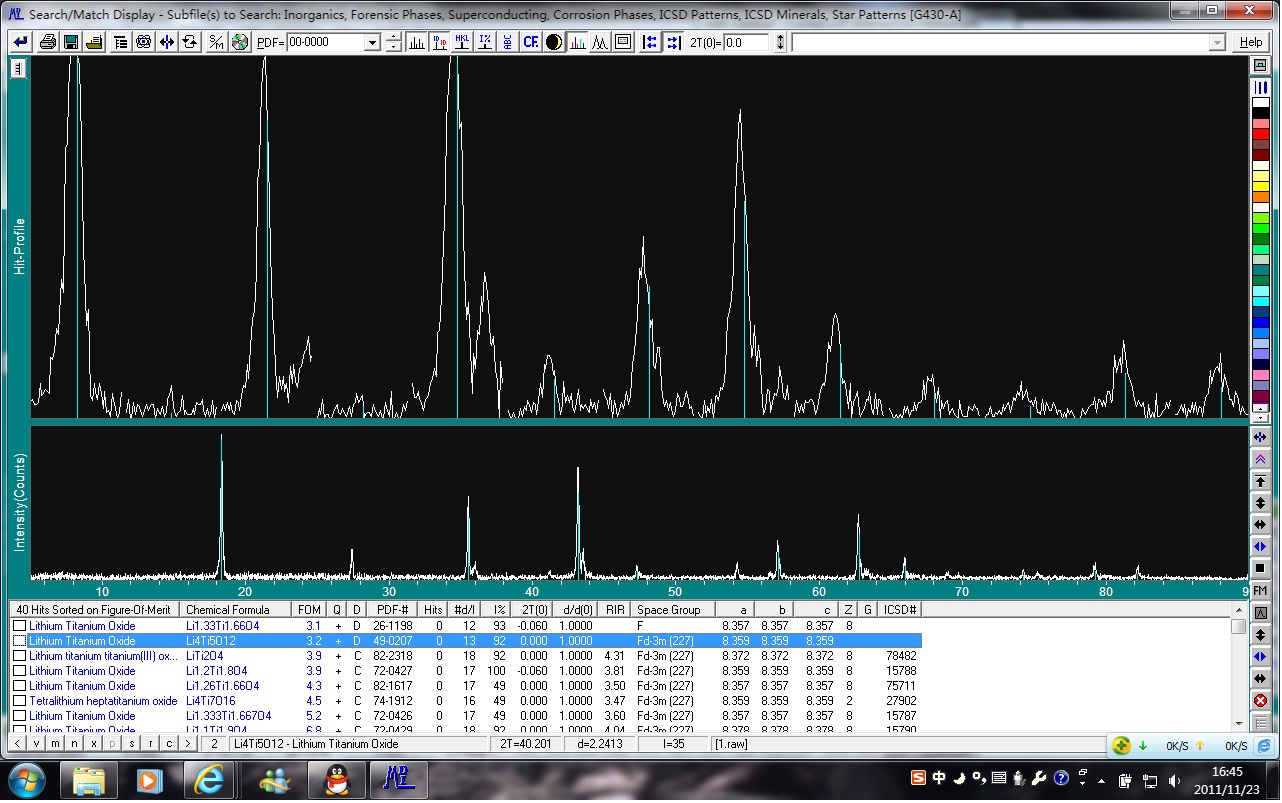1282x803 pixels.
Task: Click the PDF number spinner up arrow
Action: pos(394,38)
